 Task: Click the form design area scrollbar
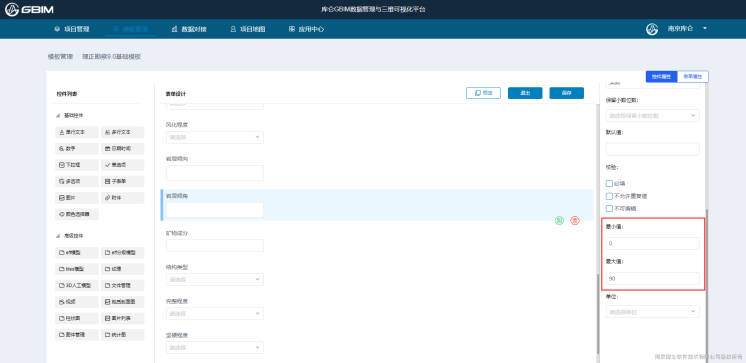coord(598,314)
